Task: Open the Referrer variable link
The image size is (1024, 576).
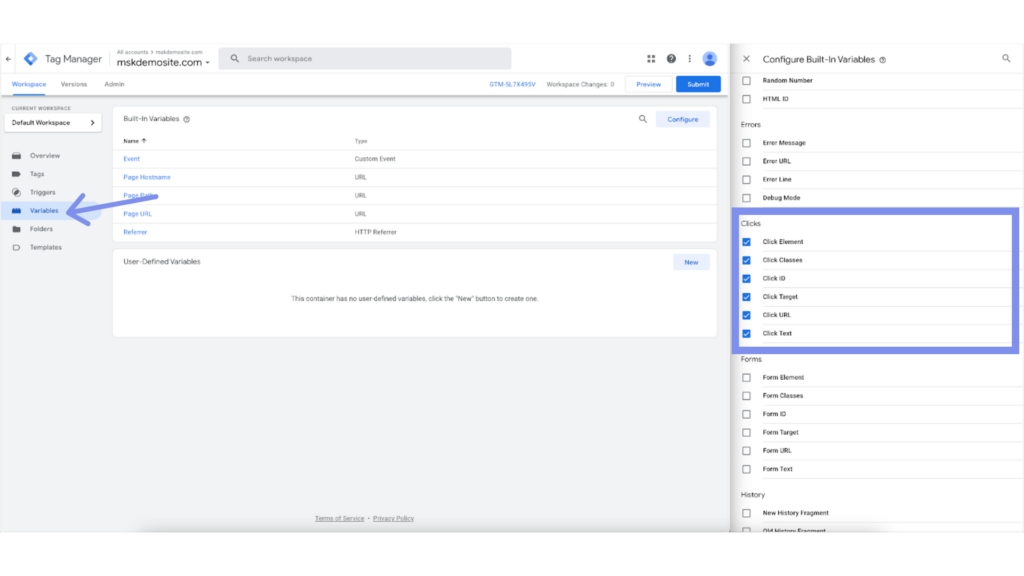Action: (x=135, y=232)
